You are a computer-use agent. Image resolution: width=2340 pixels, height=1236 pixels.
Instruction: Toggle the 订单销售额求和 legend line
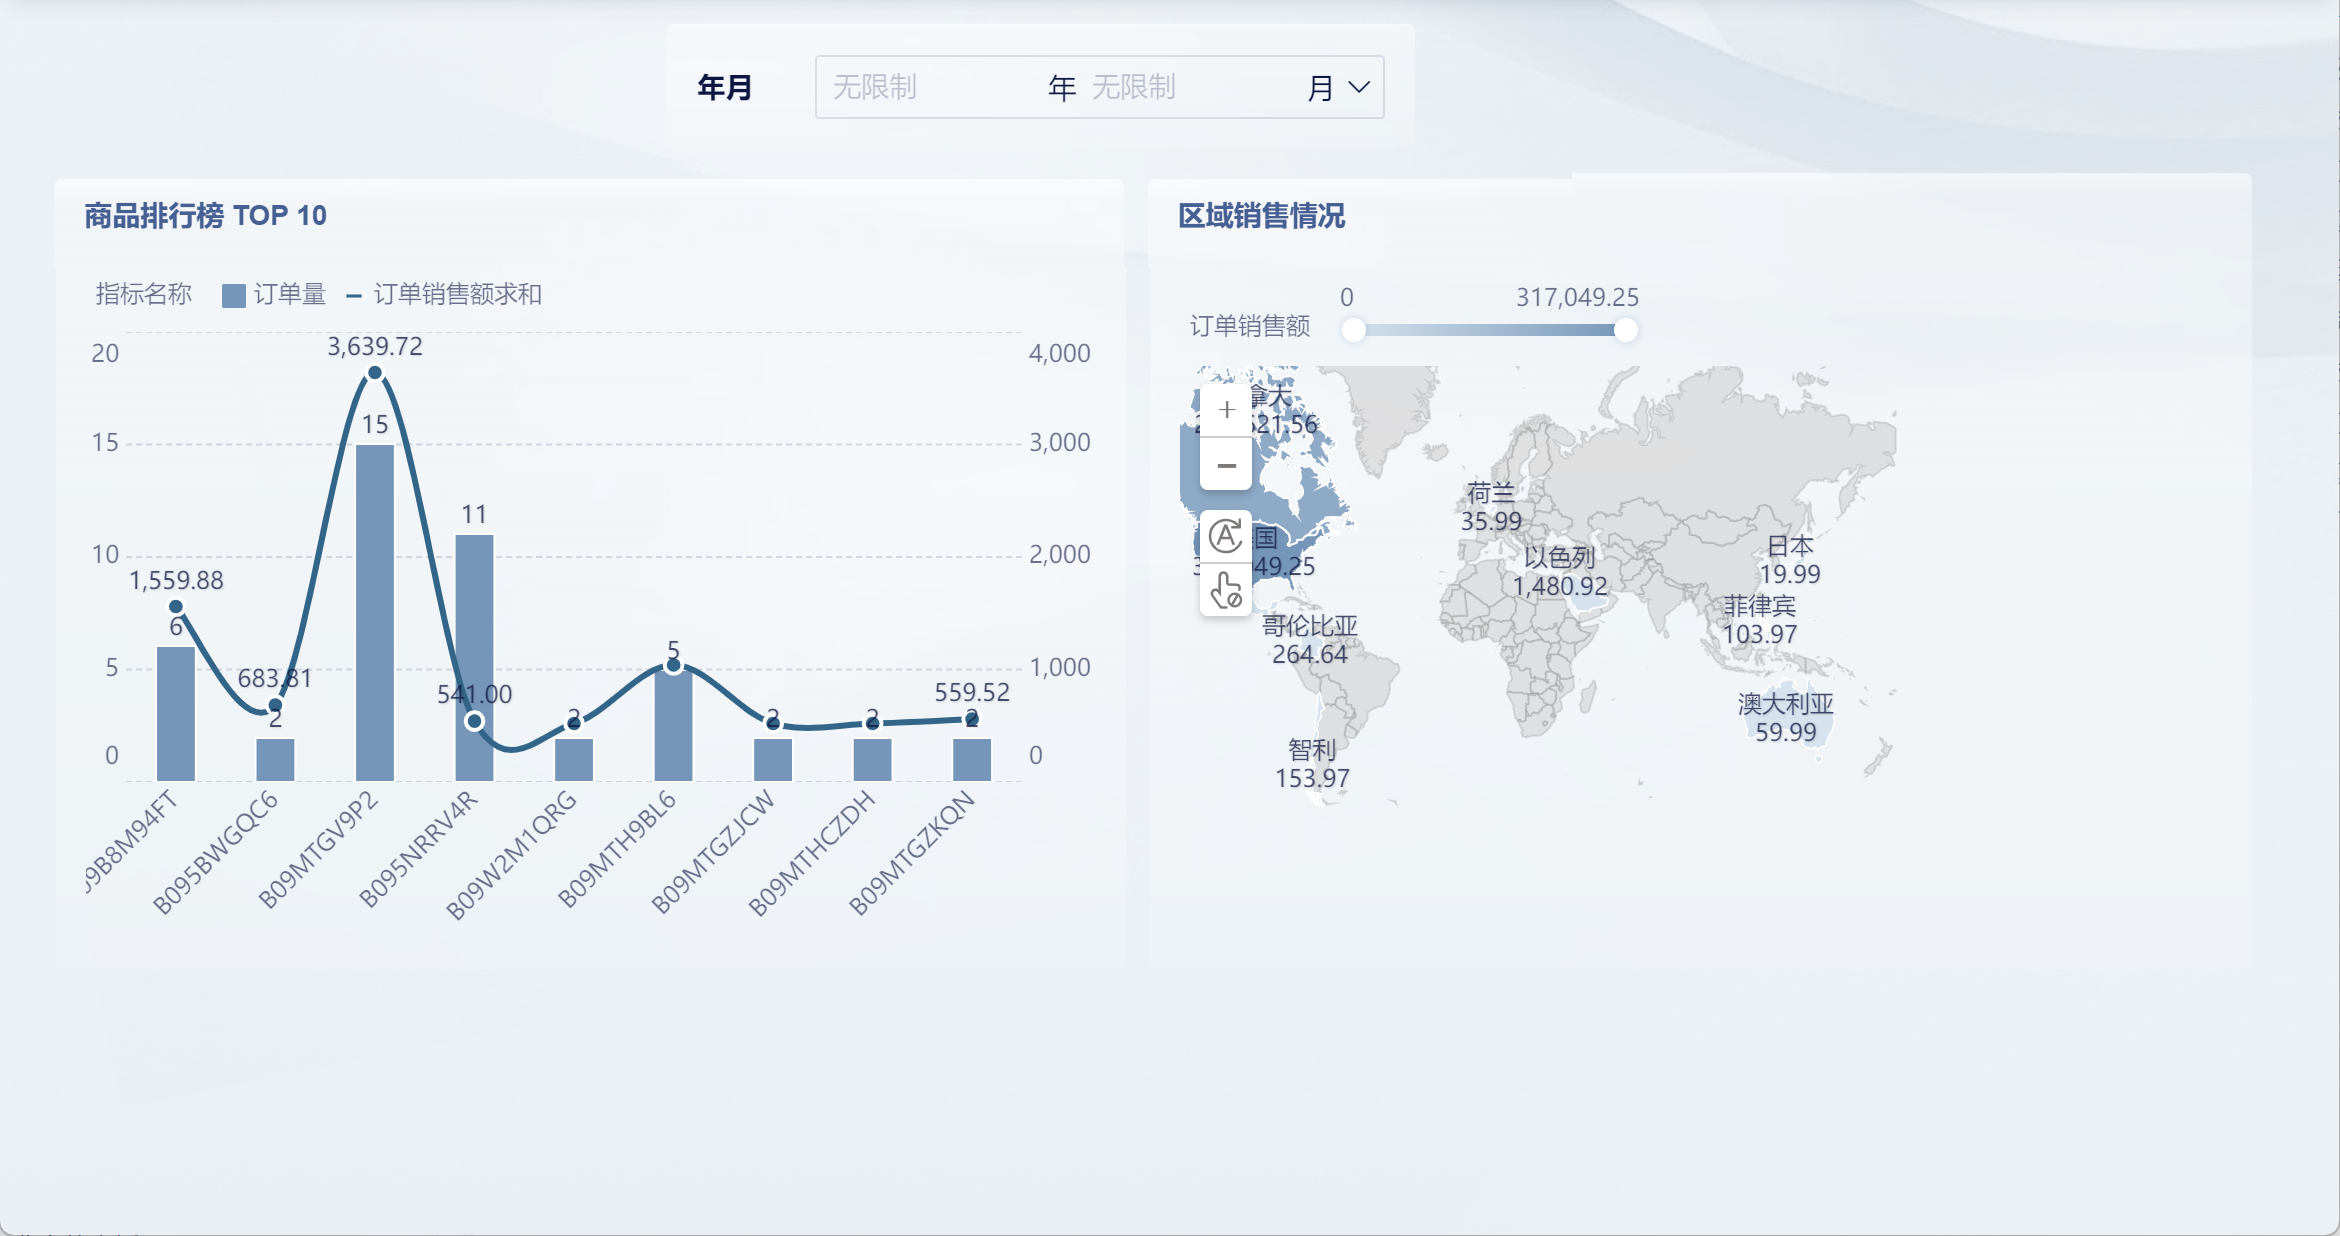[354, 295]
